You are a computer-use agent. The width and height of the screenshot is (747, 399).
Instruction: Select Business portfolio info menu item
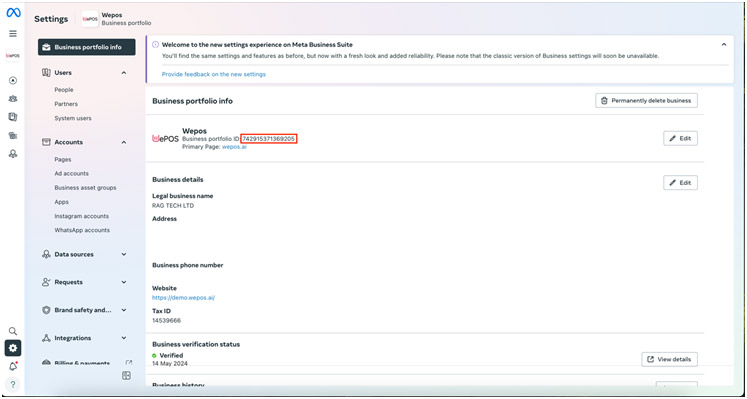coord(87,47)
